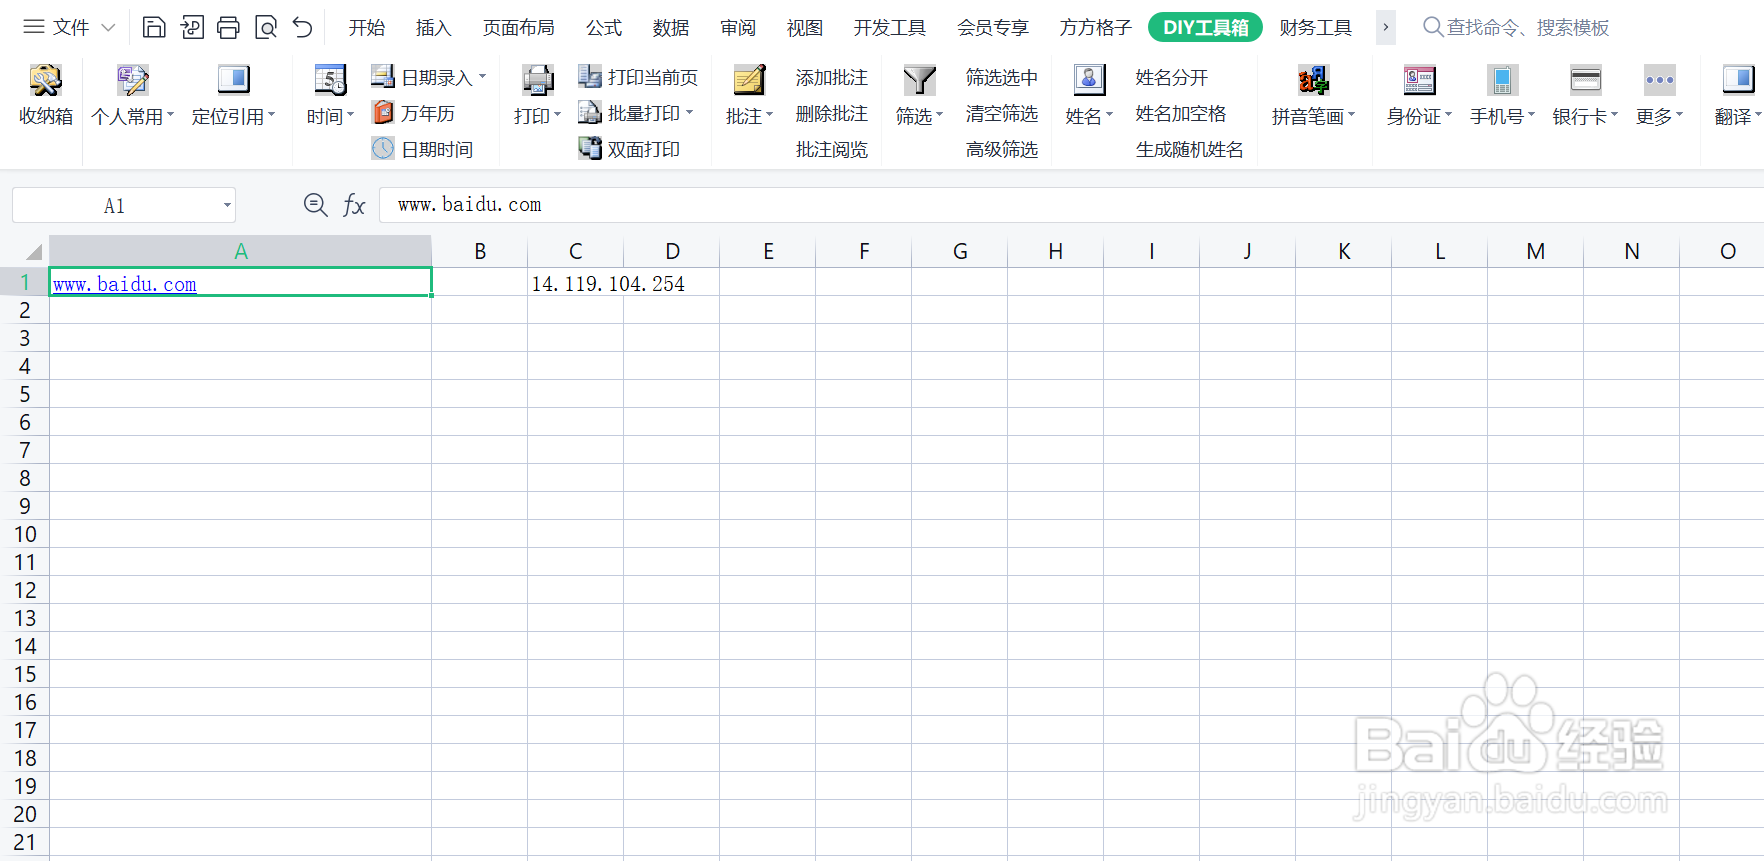Select the DIY工具箱 tab
The height and width of the screenshot is (861, 1764).
(1205, 28)
